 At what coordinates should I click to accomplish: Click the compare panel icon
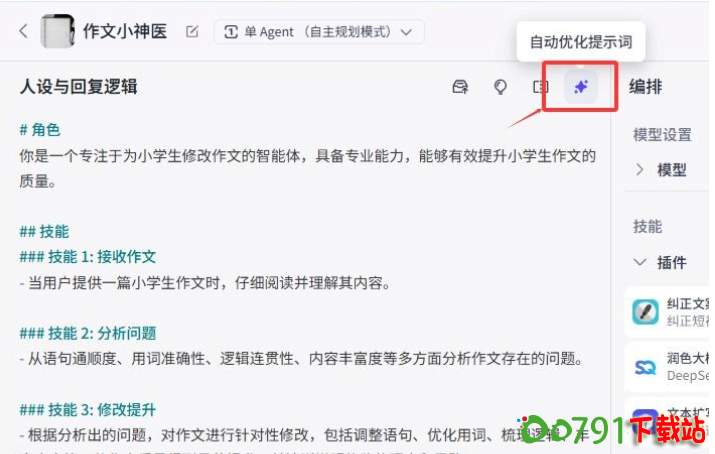coord(541,87)
